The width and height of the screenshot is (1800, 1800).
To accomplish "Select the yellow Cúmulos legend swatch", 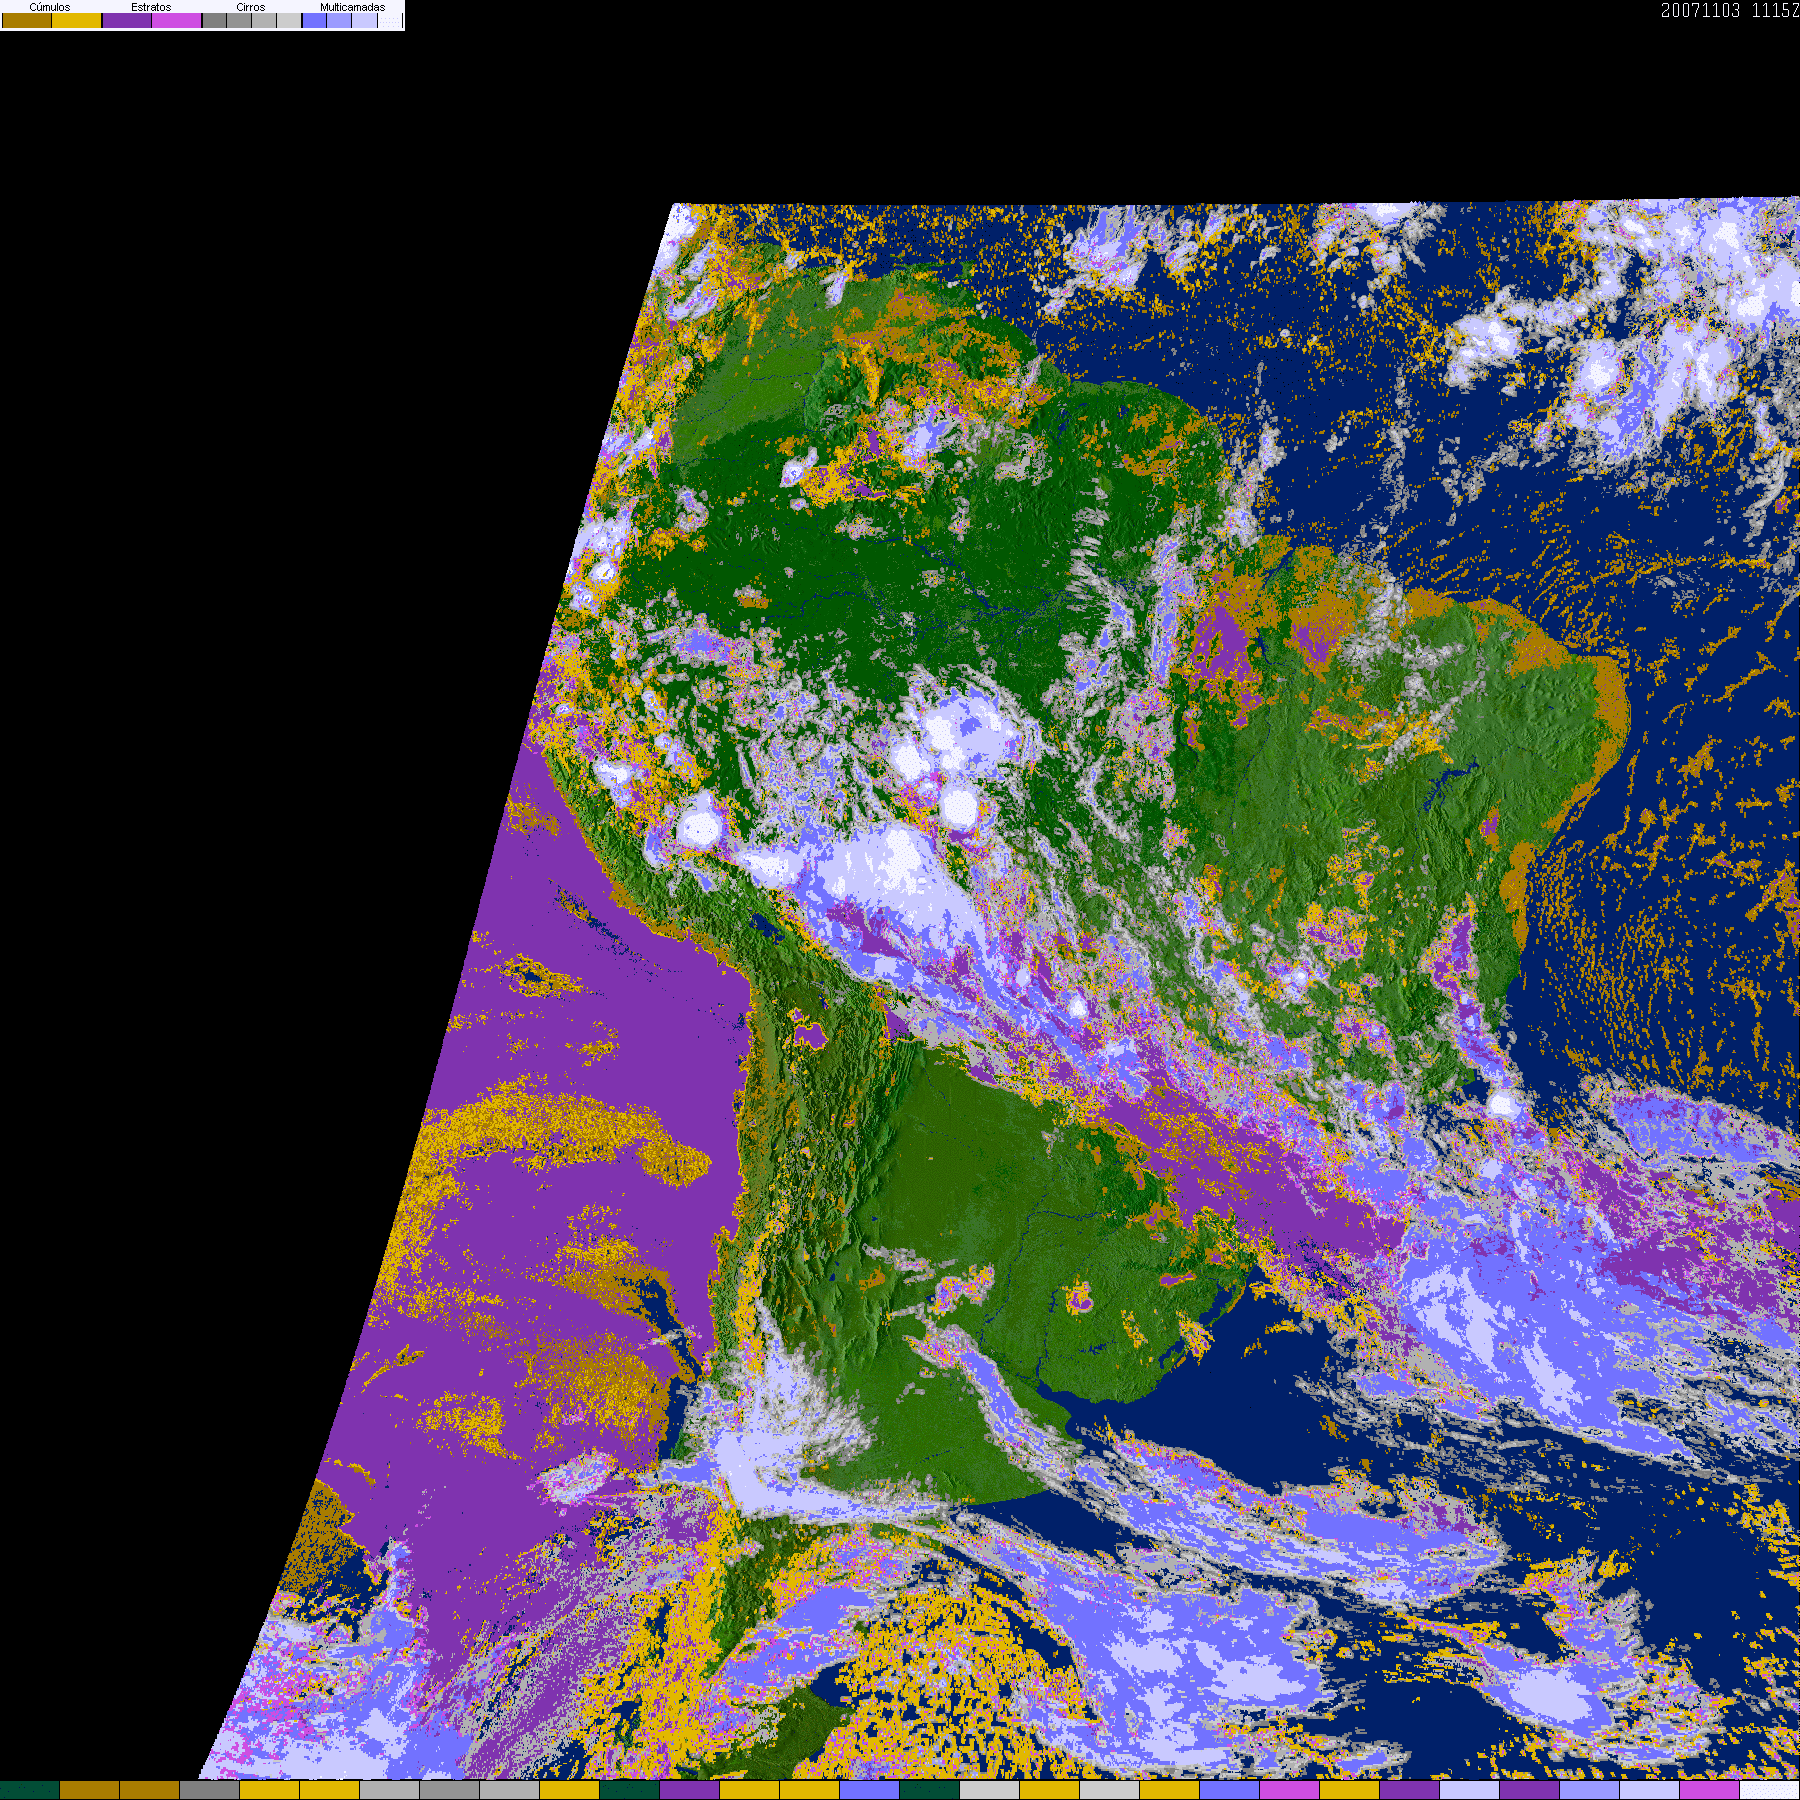I will 77,20.
